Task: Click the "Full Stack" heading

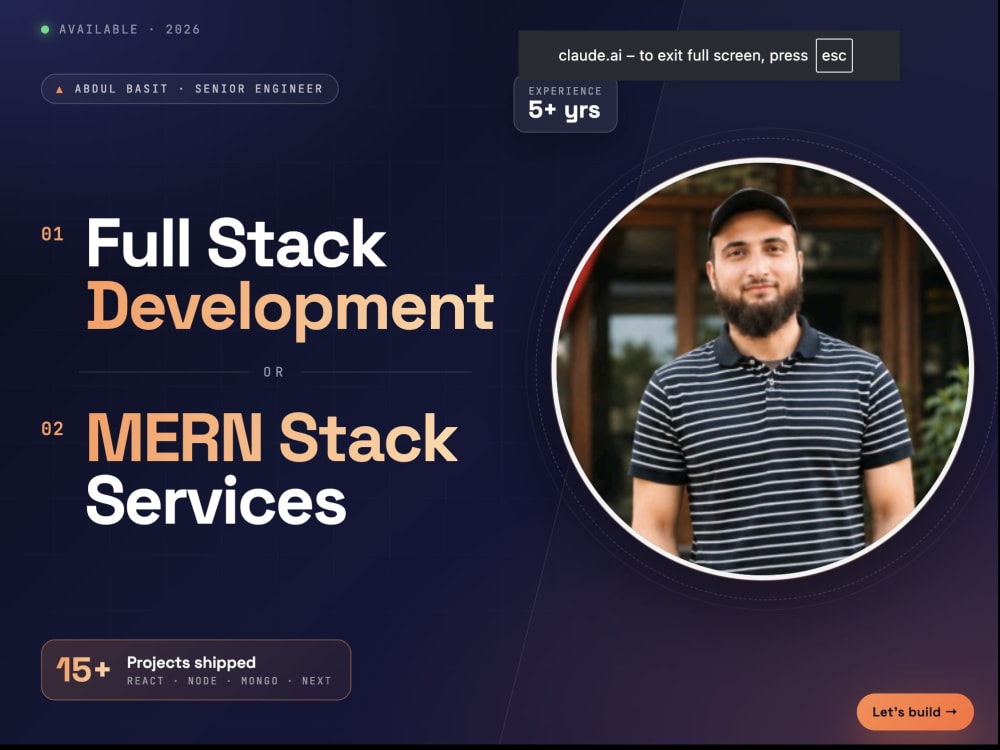Action: tap(236, 243)
